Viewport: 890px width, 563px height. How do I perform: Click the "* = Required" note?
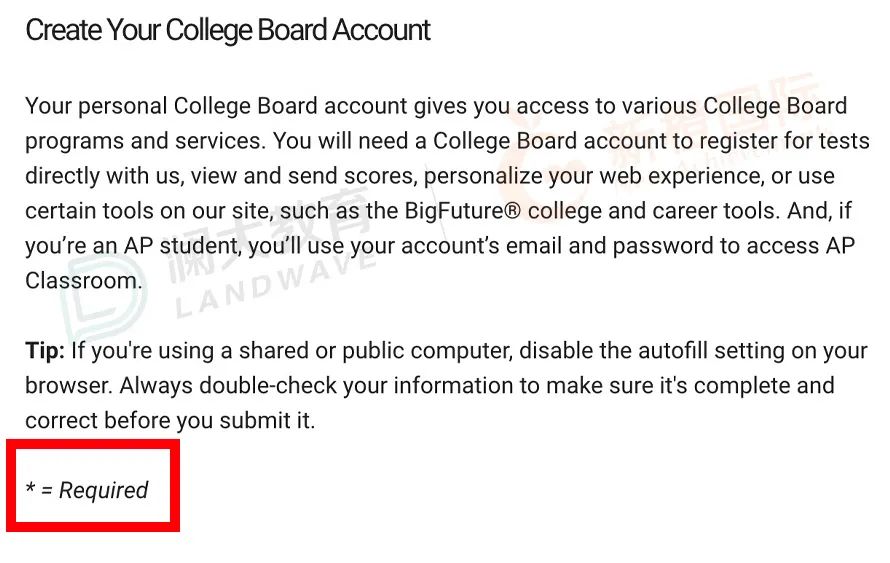(x=87, y=489)
